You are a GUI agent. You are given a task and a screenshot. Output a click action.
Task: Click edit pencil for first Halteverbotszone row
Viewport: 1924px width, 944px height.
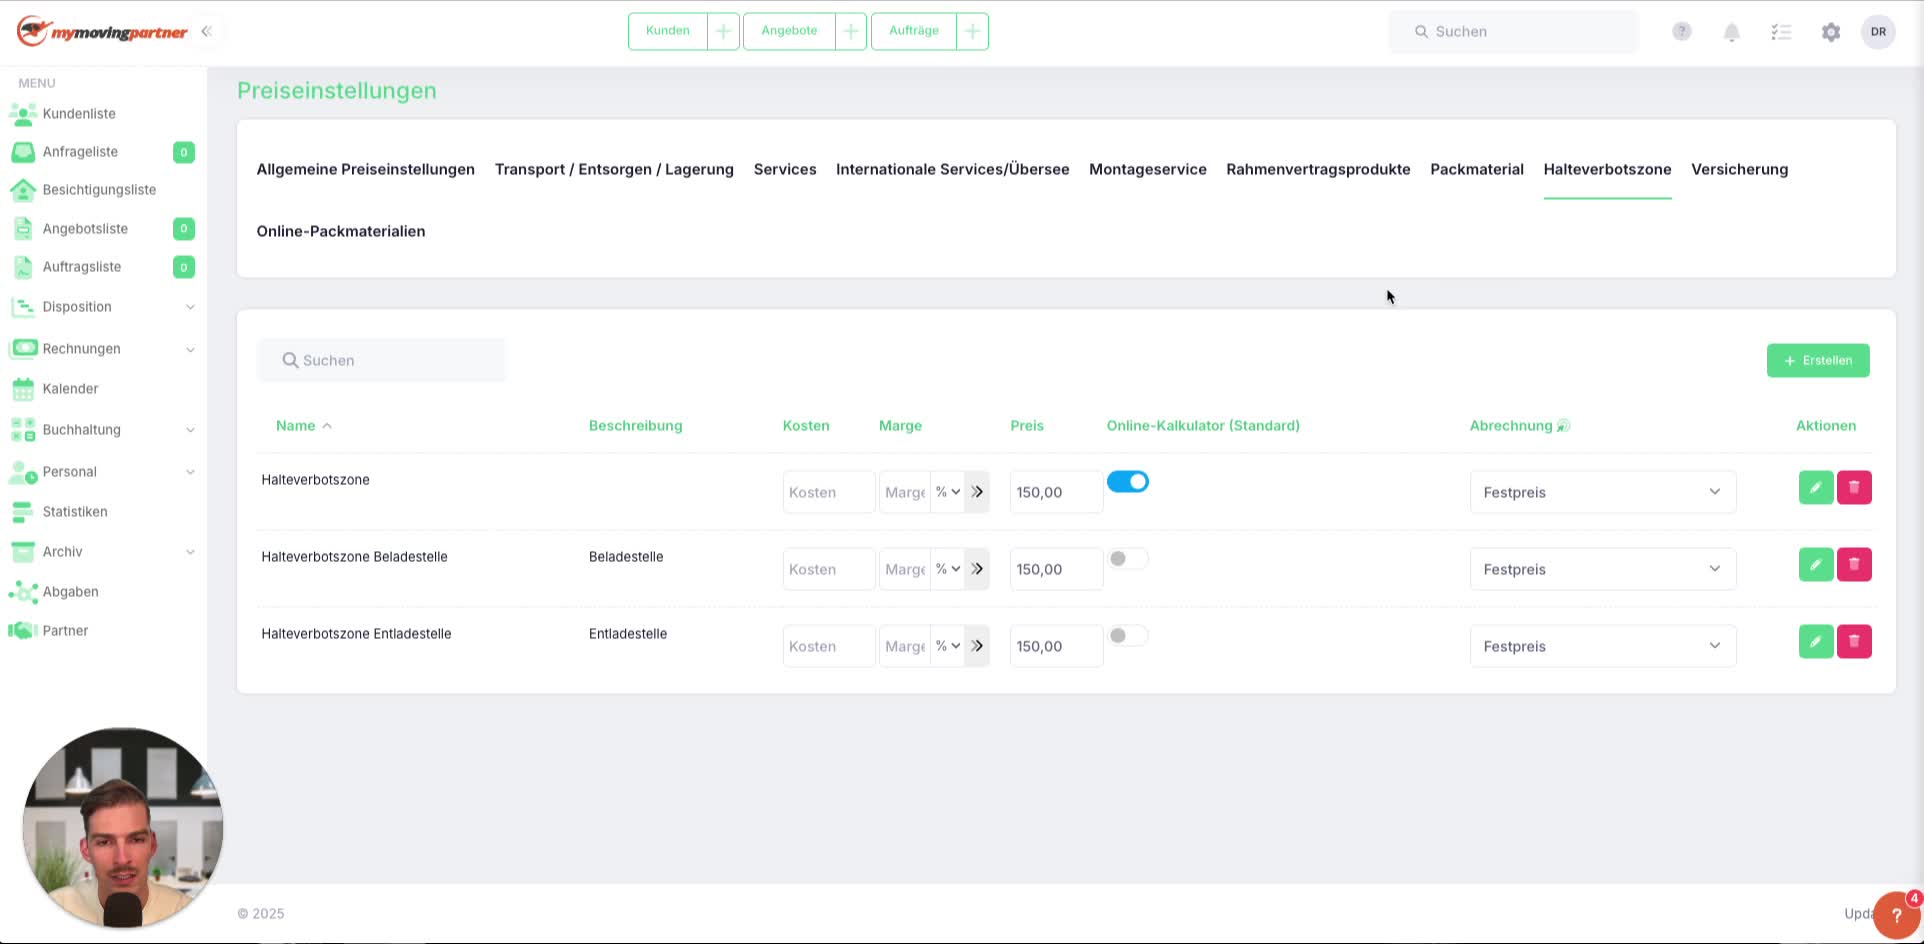click(1816, 487)
